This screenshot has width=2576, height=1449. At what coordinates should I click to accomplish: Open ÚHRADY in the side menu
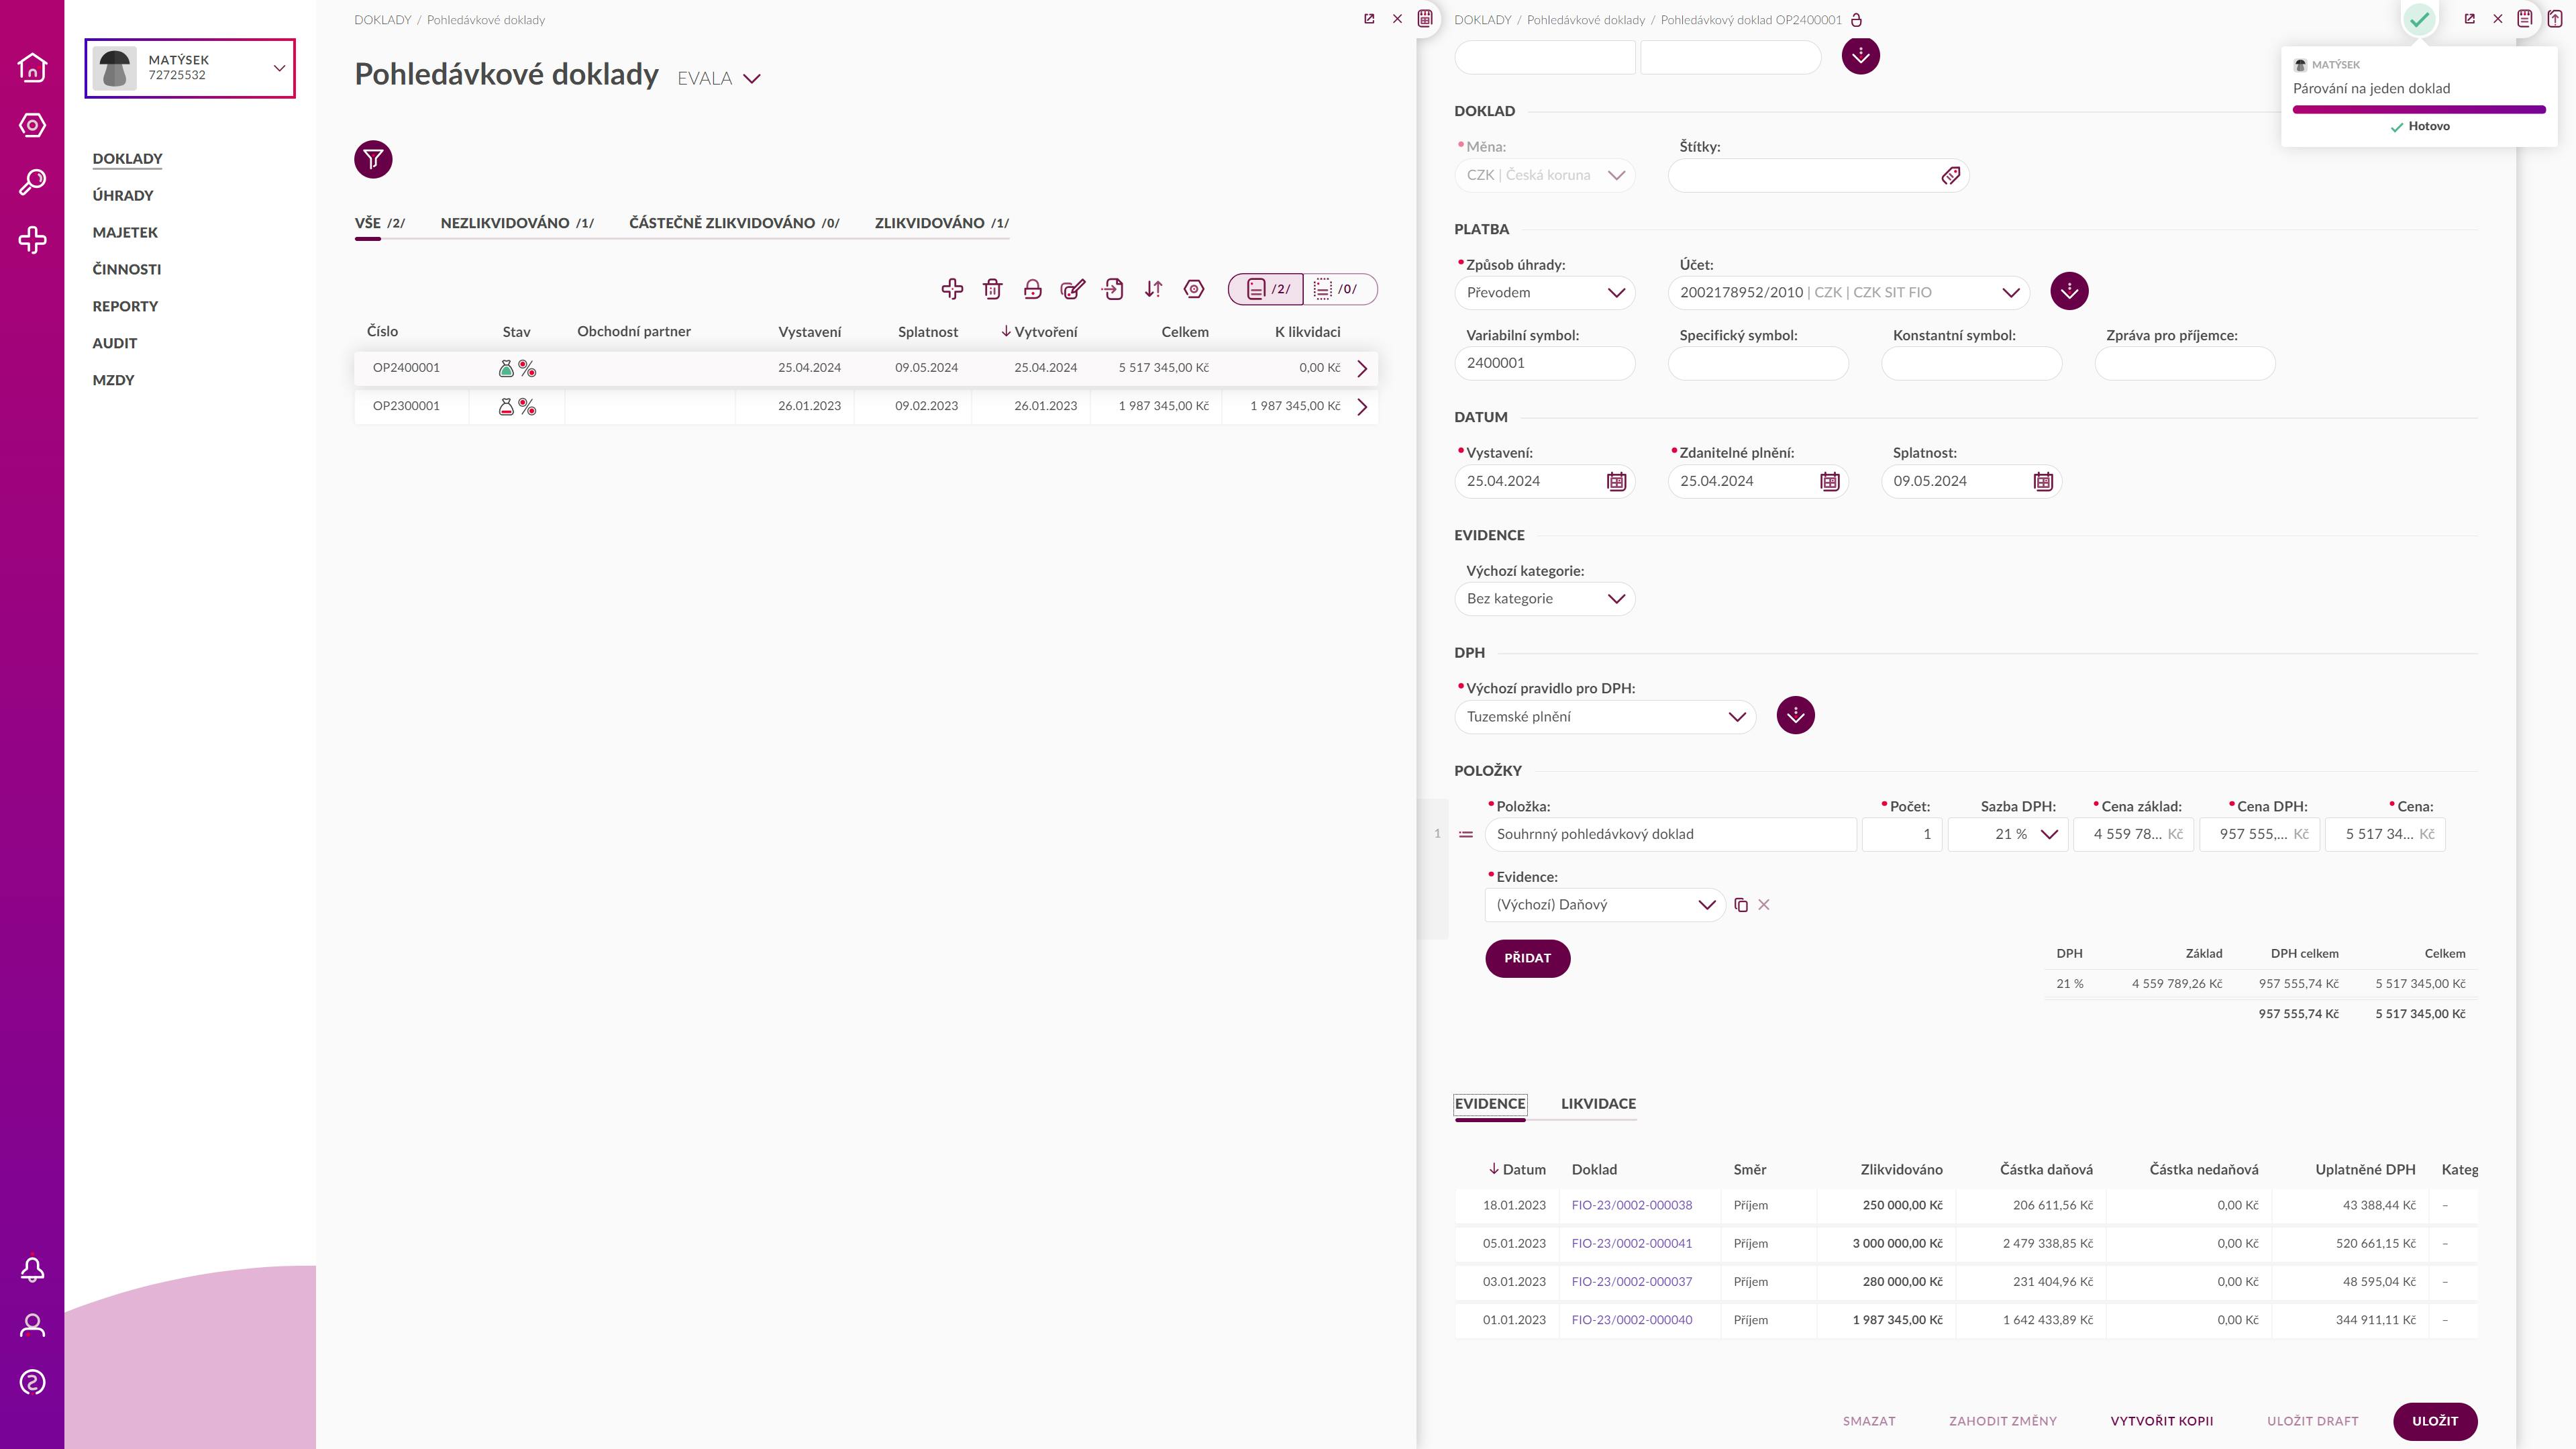[x=123, y=195]
